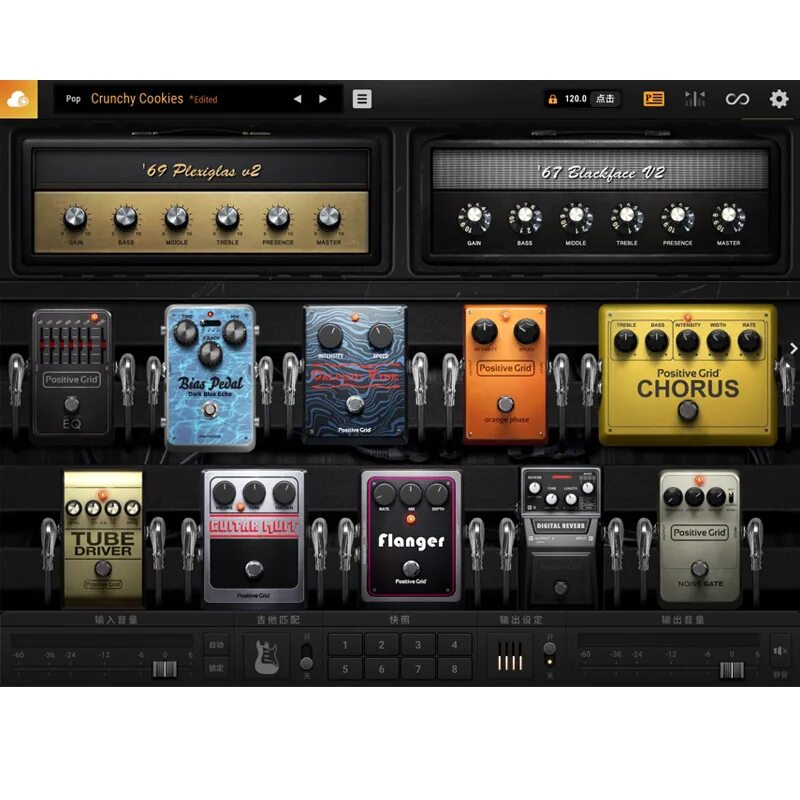
Task: Toggle the Tube Driver footswitch
Action: 103,568
